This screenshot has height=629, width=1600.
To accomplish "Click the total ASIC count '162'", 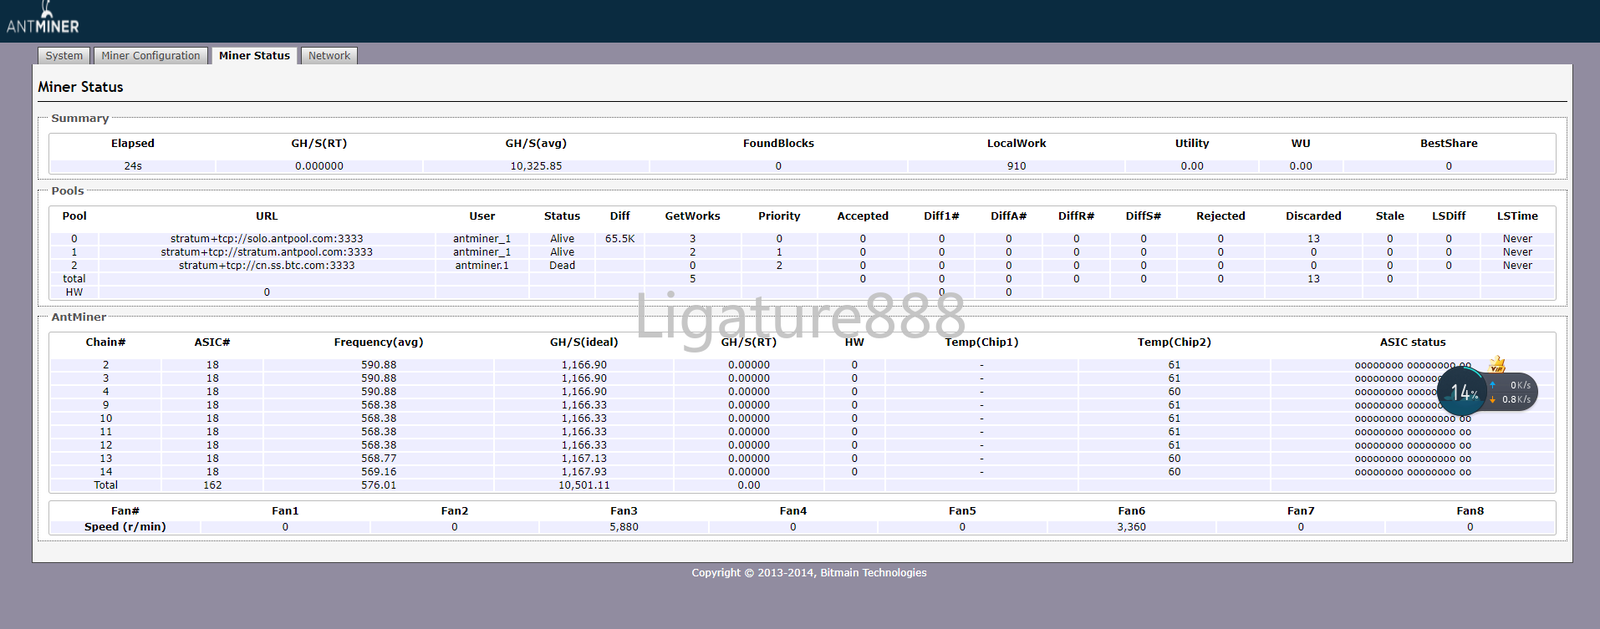I will [x=212, y=485].
